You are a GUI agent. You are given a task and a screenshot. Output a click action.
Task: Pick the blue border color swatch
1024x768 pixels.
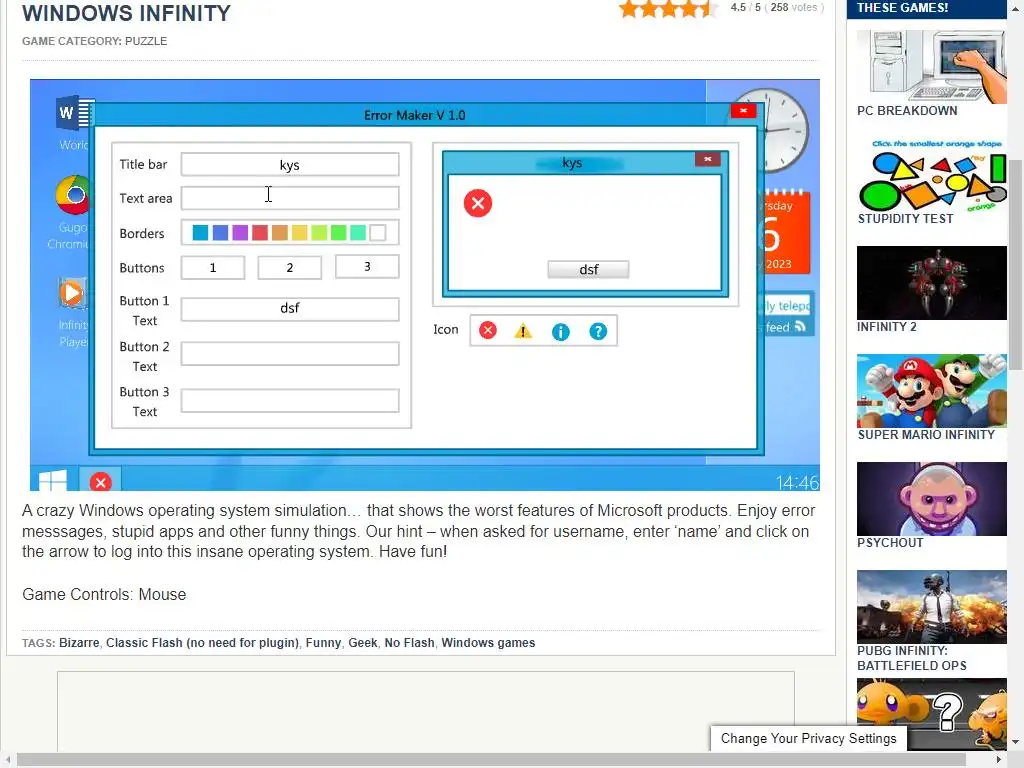click(x=221, y=232)
